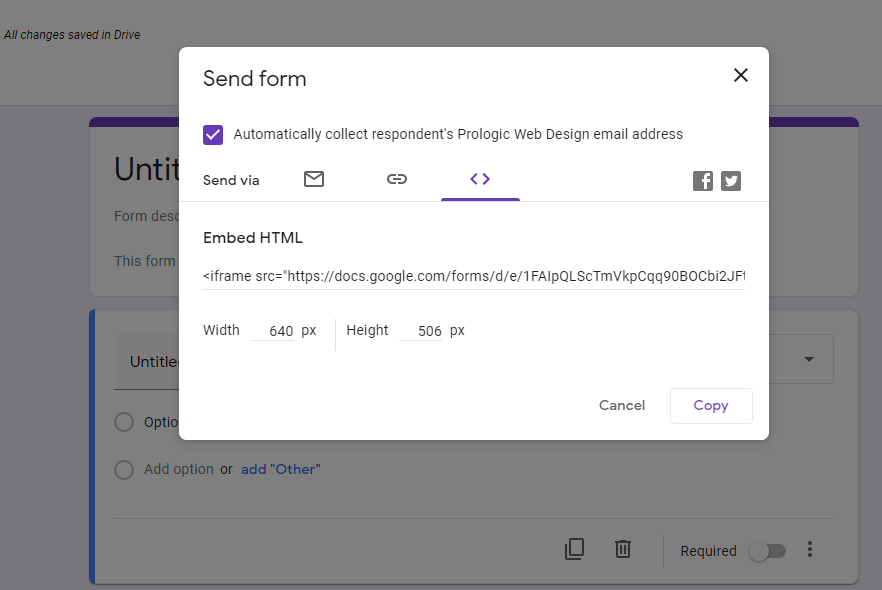Enable the Required toggle for the question
Image resolution: width=882 pixels, height=590 pixels.
767,550
